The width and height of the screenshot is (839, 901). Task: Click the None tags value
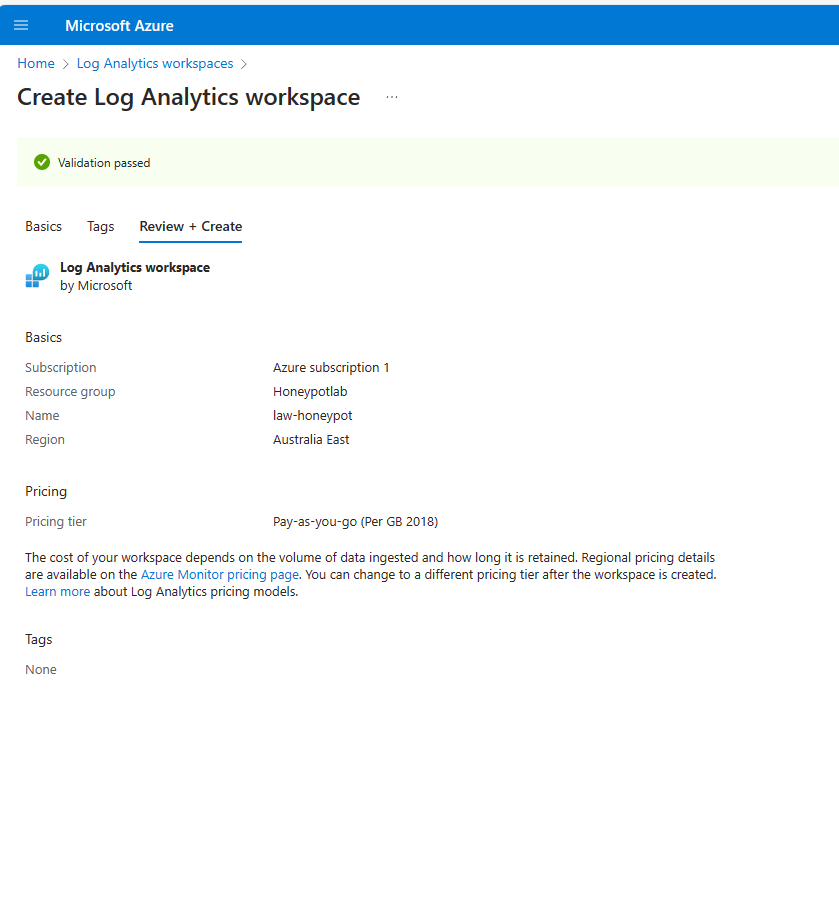41,669
